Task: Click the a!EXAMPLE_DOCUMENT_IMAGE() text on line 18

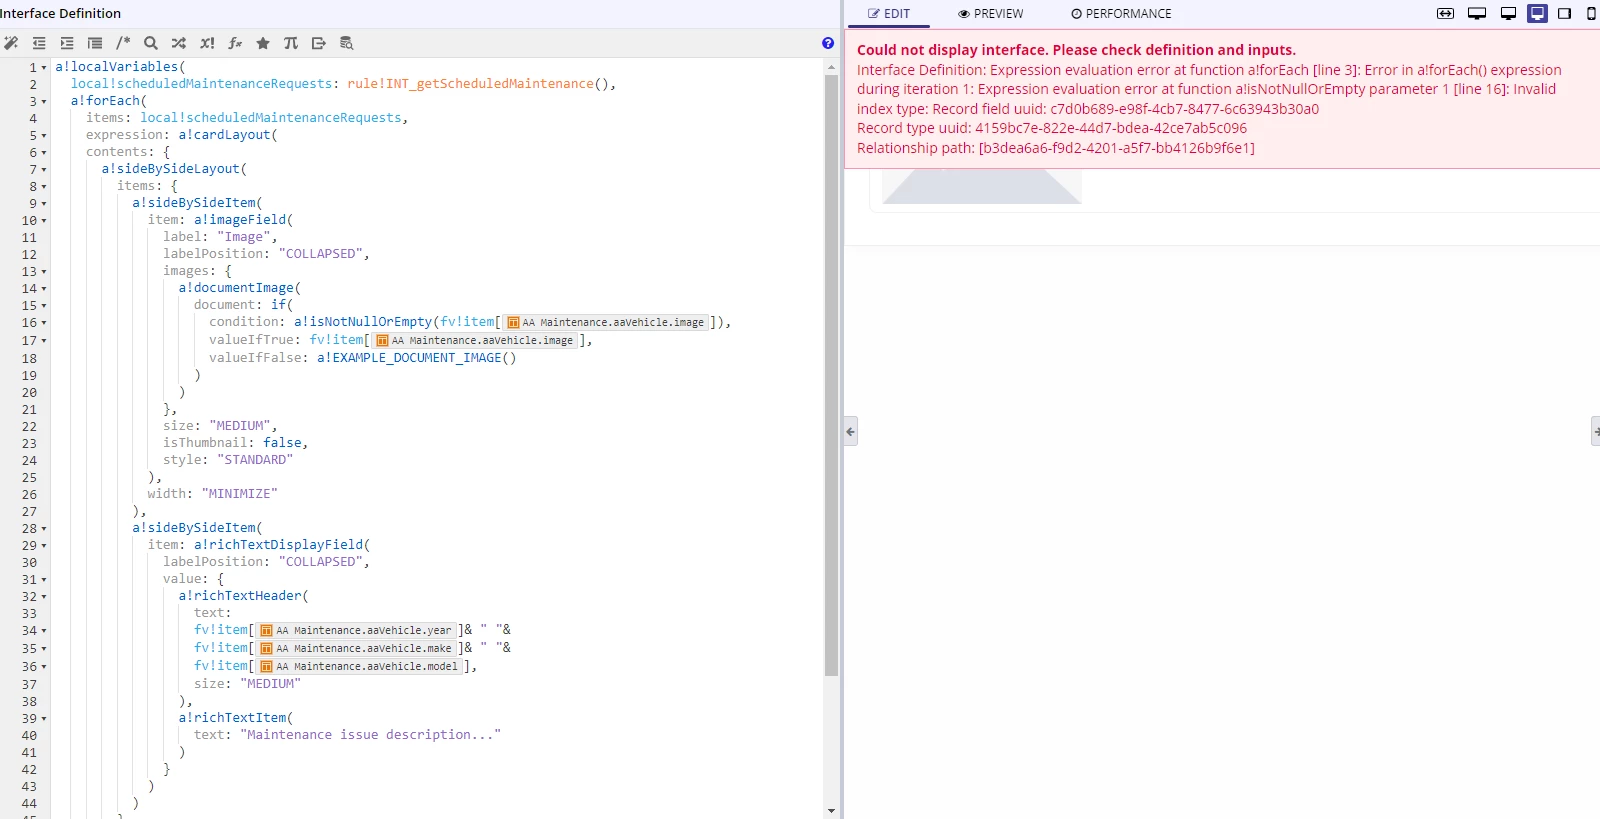Action: coord(416,358)
